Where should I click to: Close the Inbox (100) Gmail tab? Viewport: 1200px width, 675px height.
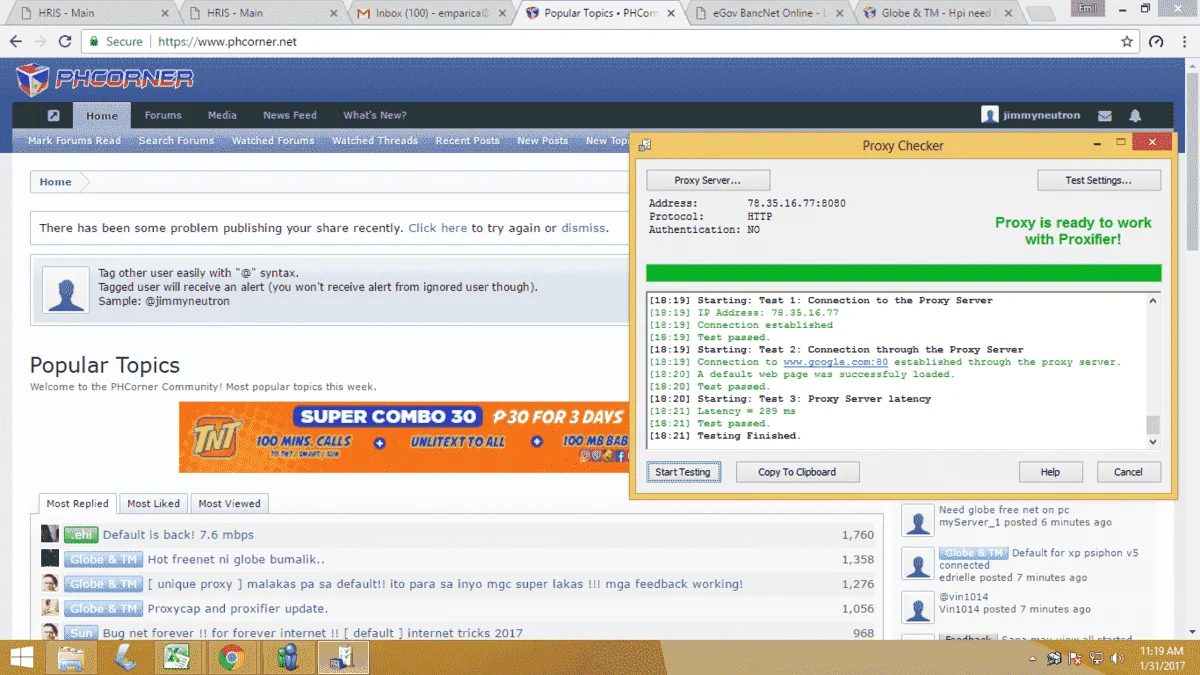503,14
